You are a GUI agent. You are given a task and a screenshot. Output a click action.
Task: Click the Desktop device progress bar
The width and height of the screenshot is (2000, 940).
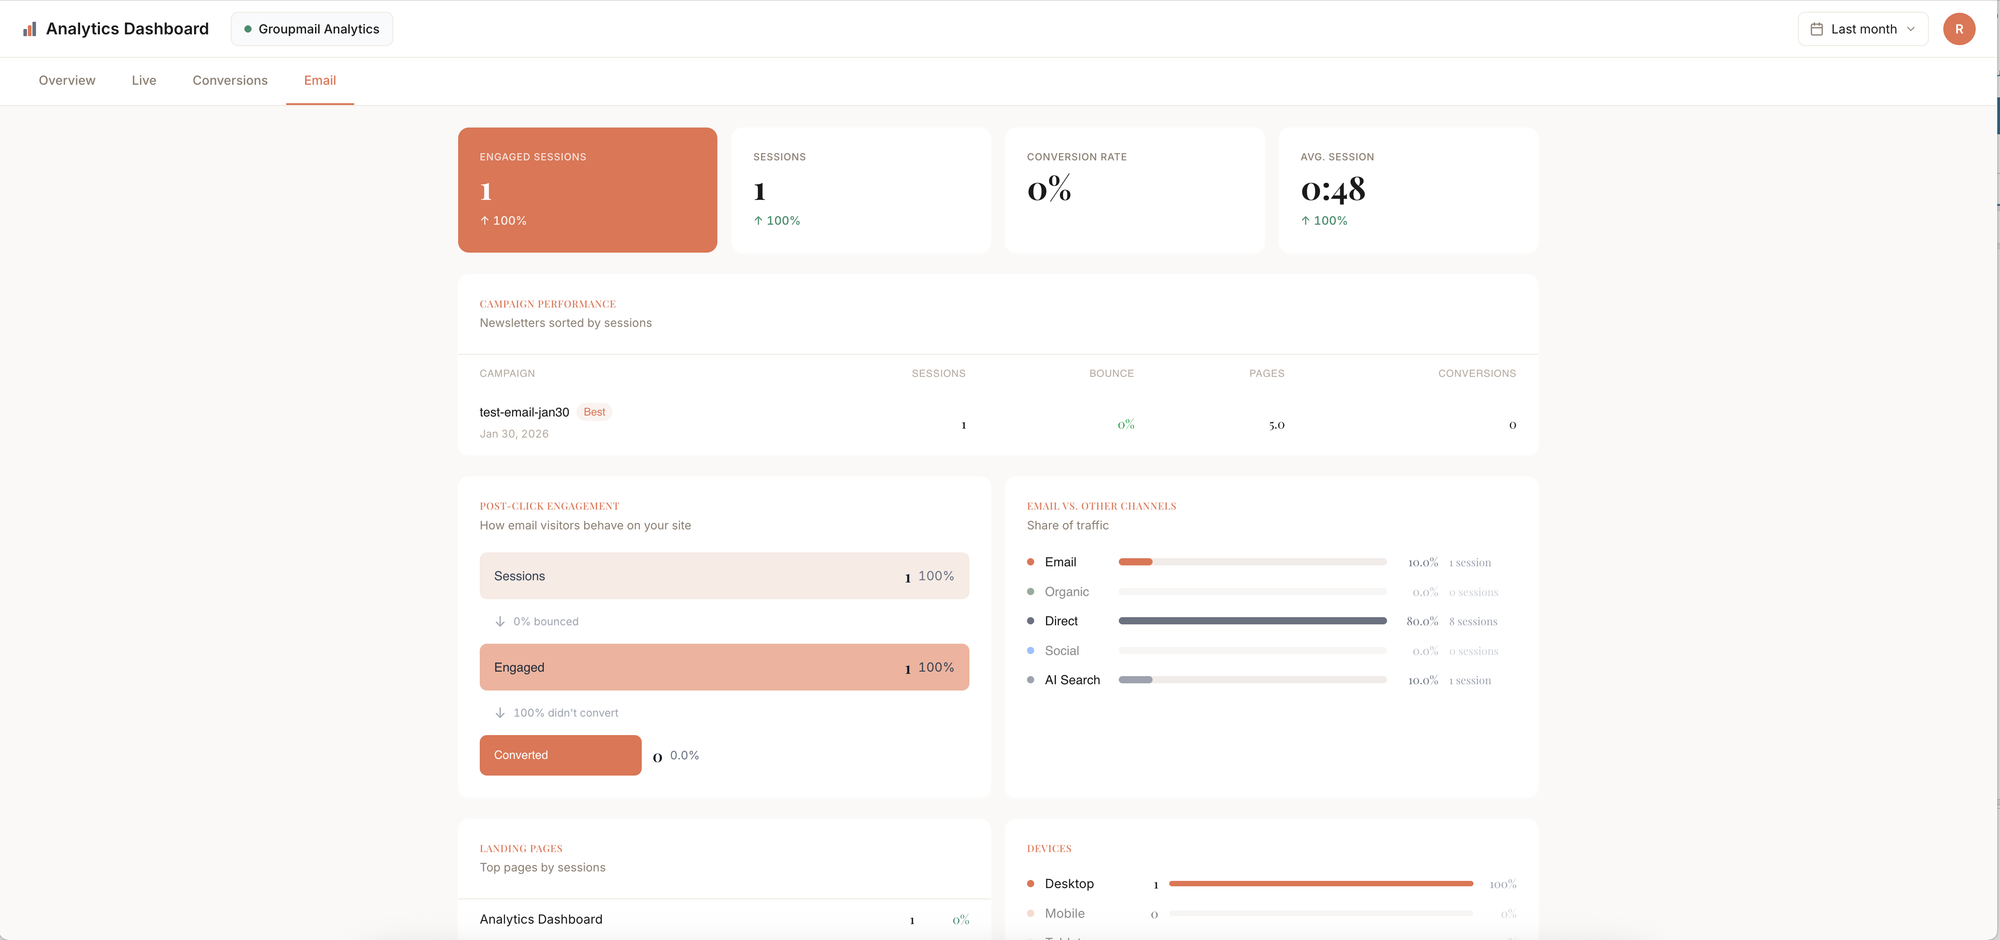pyautogui.click(x=1320, y=883)
